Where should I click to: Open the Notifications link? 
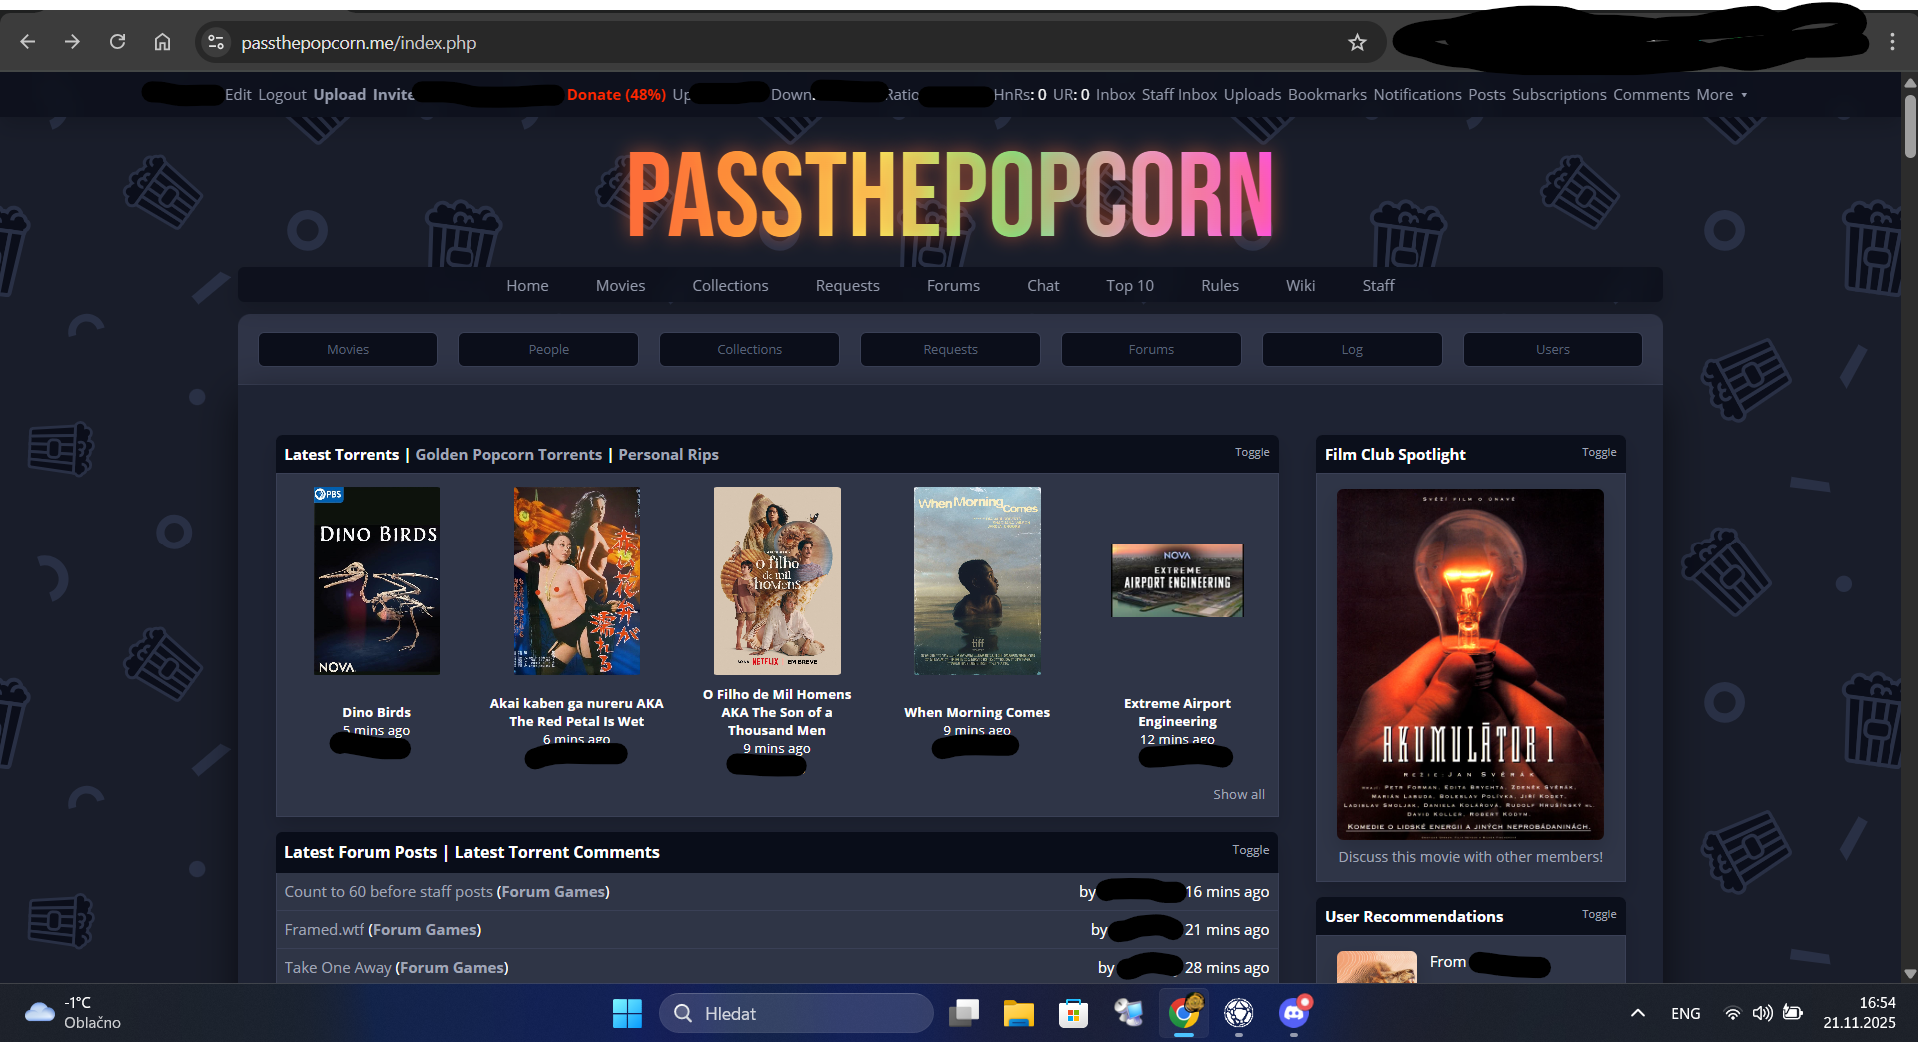pyautogui.click(x=1417, y=95)
